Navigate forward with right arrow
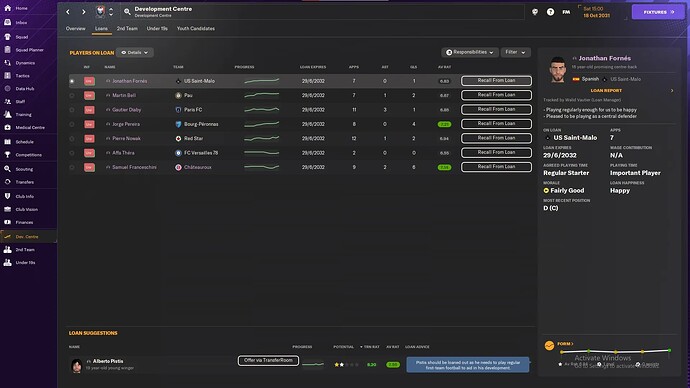This screenshot has height=388, width=690. click(84, 12)
